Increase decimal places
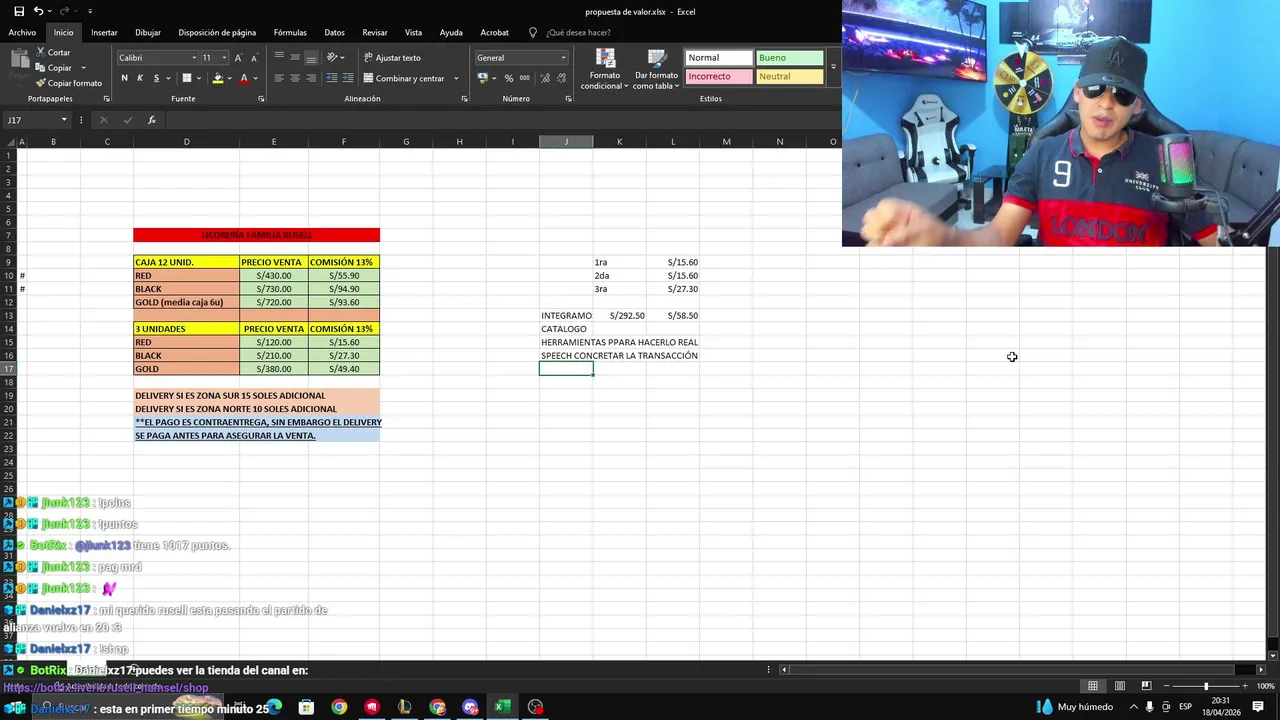Viewport: 1280px width, 720px height. click(x=544, y=78)
